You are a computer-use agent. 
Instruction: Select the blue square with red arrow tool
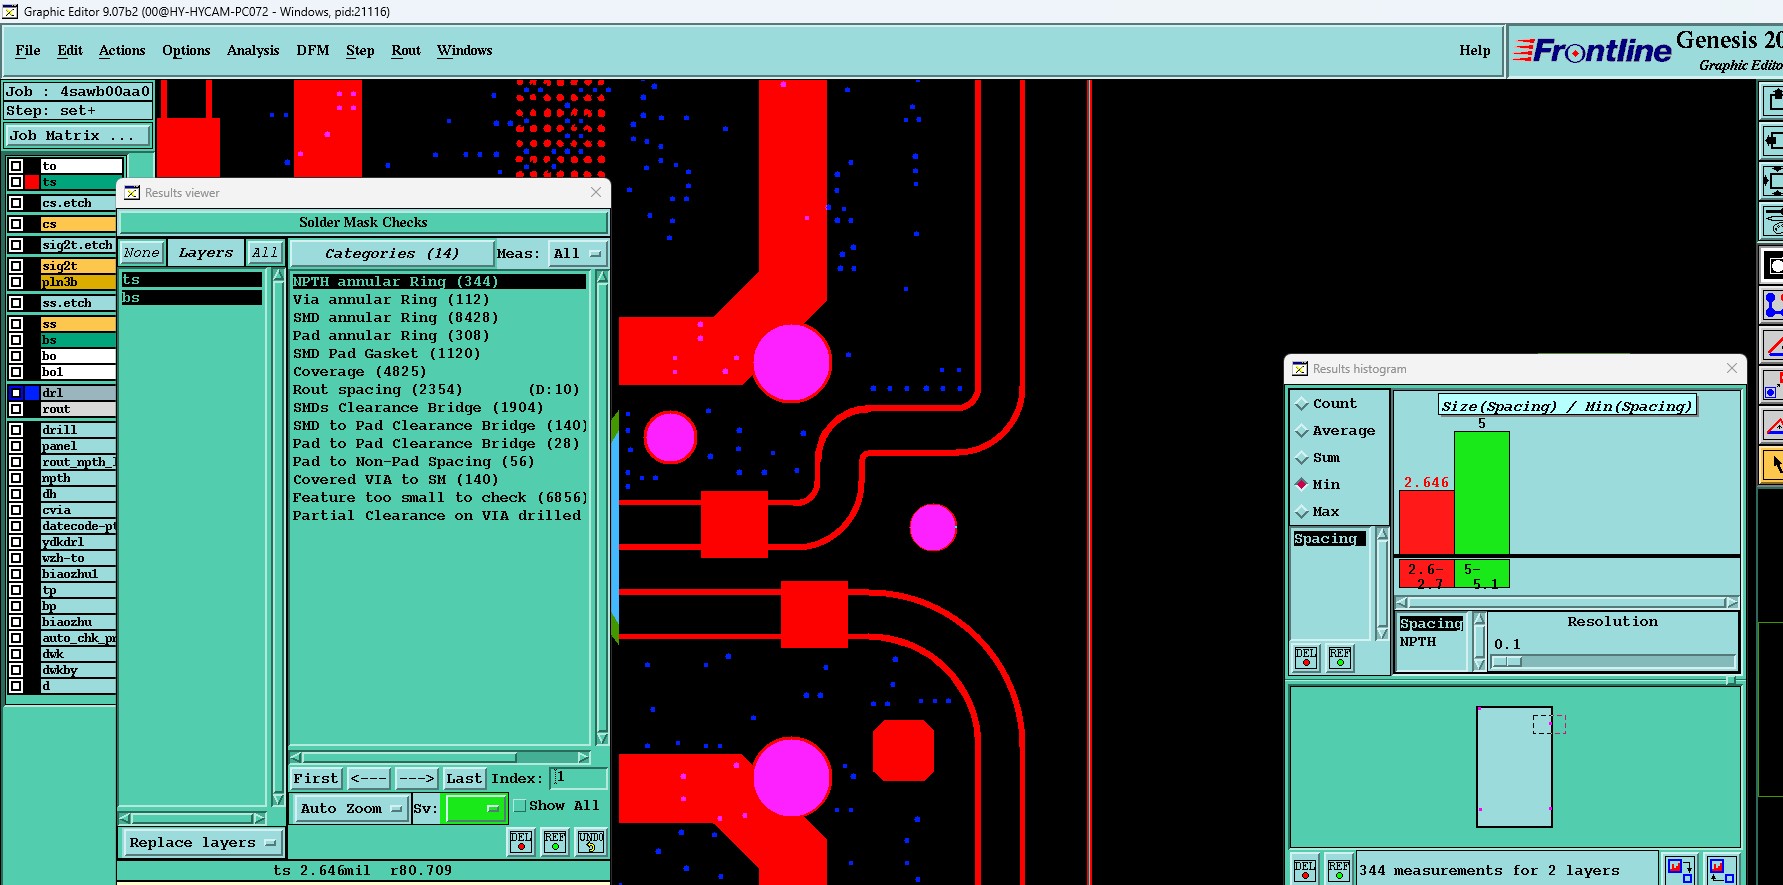[x=1773, y=385]
